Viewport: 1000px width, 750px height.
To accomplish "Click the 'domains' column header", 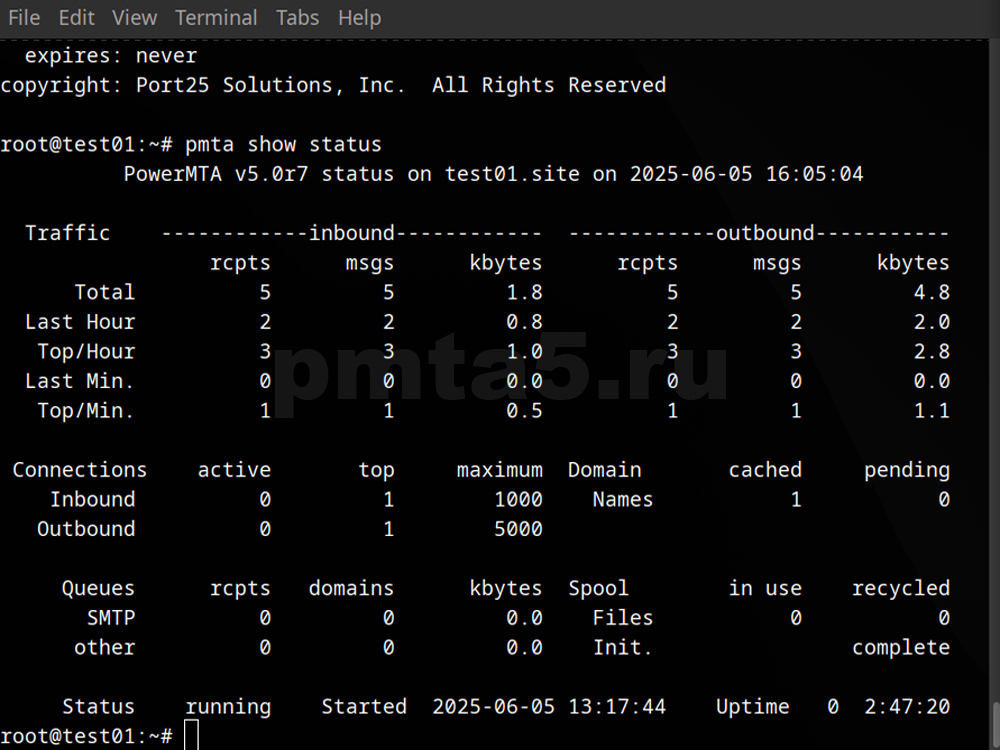I will tap(351, 588).
